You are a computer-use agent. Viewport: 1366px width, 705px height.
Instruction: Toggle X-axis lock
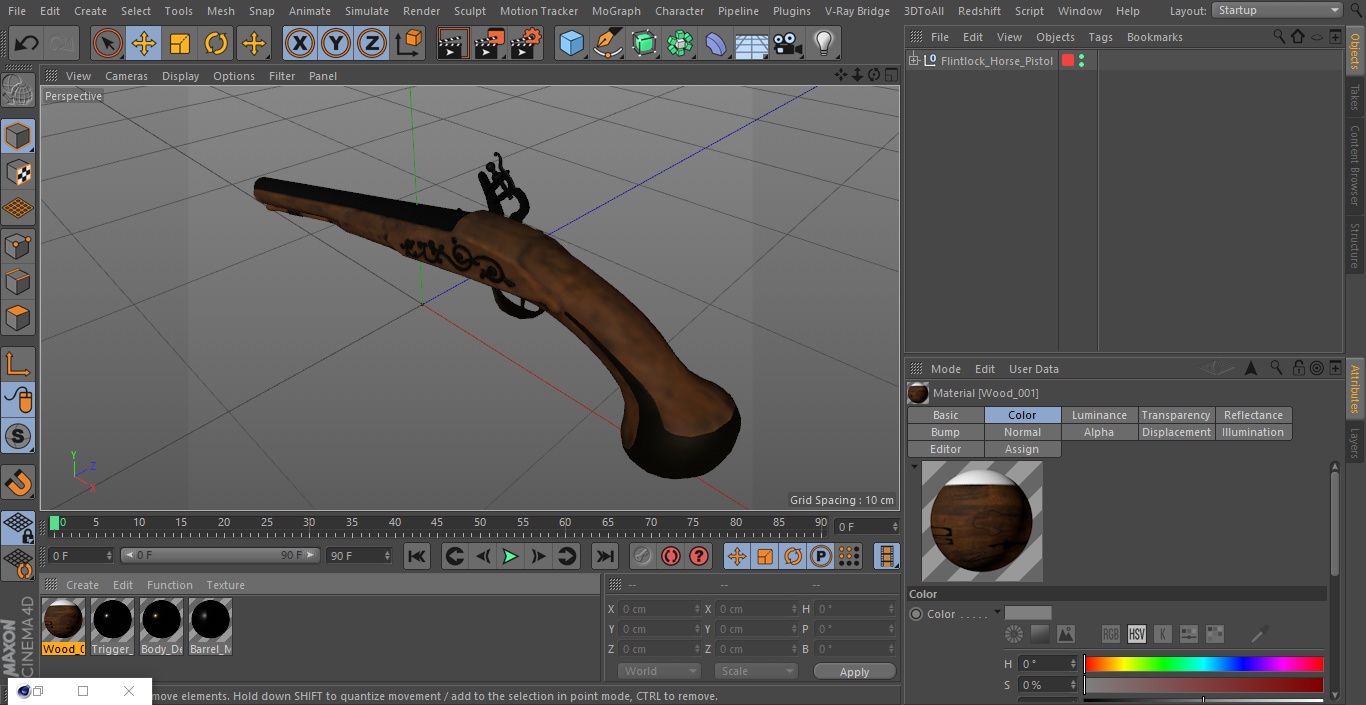(x=300, y=44)
